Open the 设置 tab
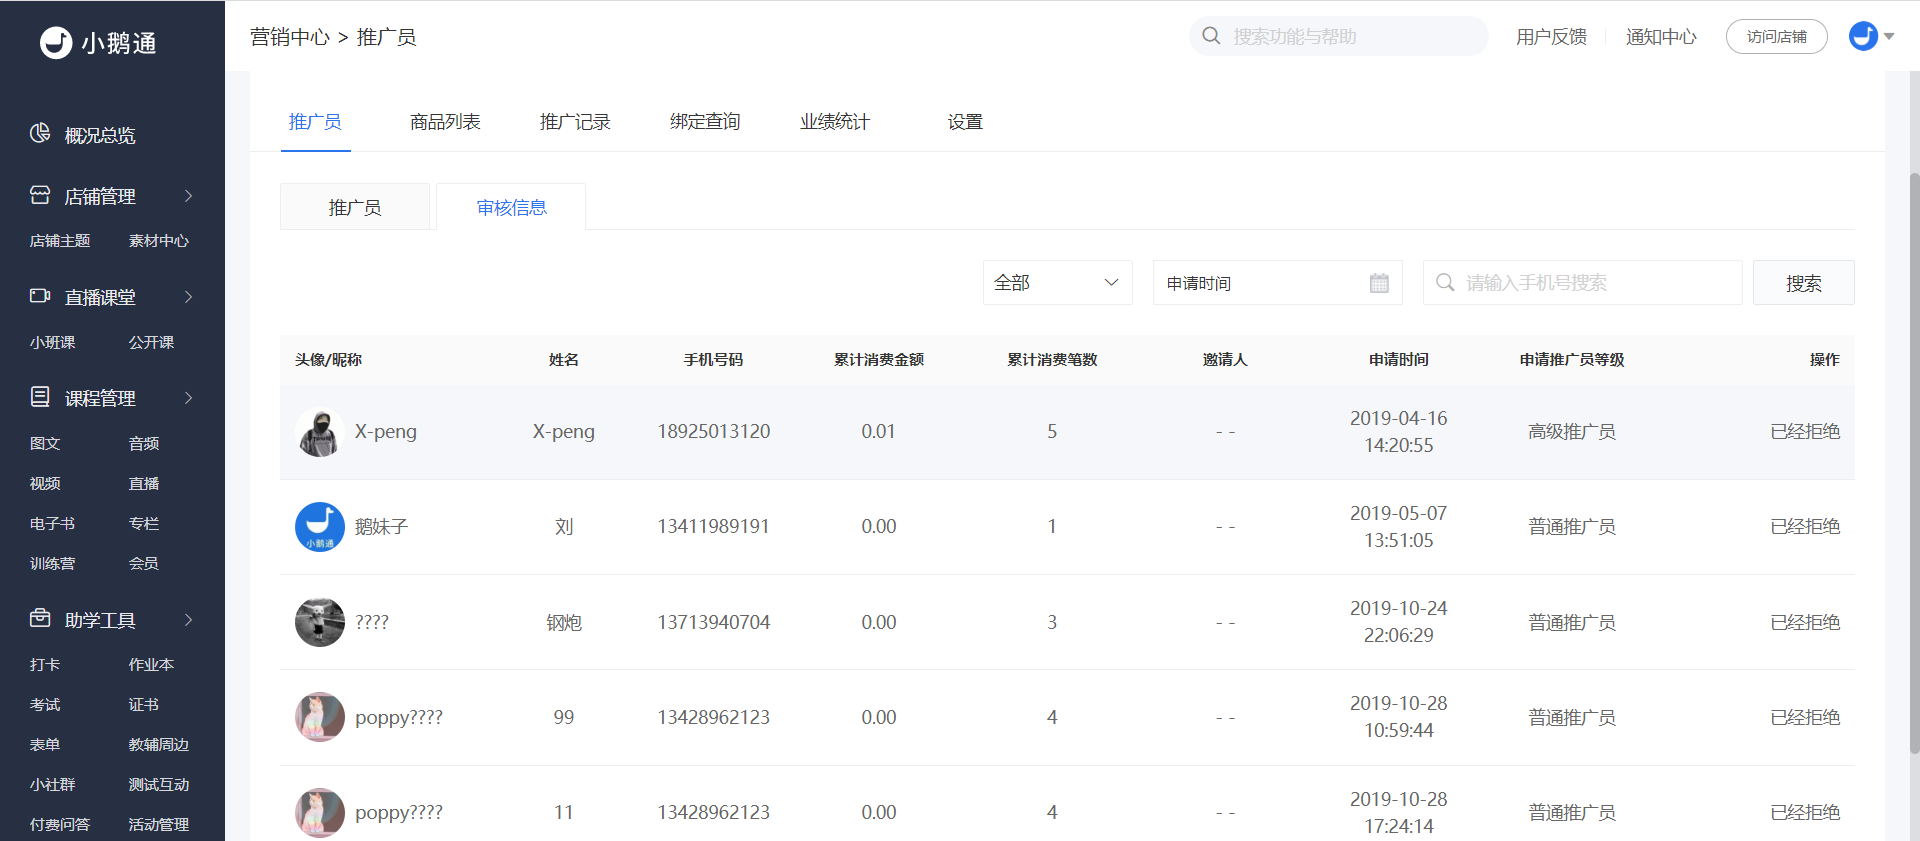 pos(965,122)
